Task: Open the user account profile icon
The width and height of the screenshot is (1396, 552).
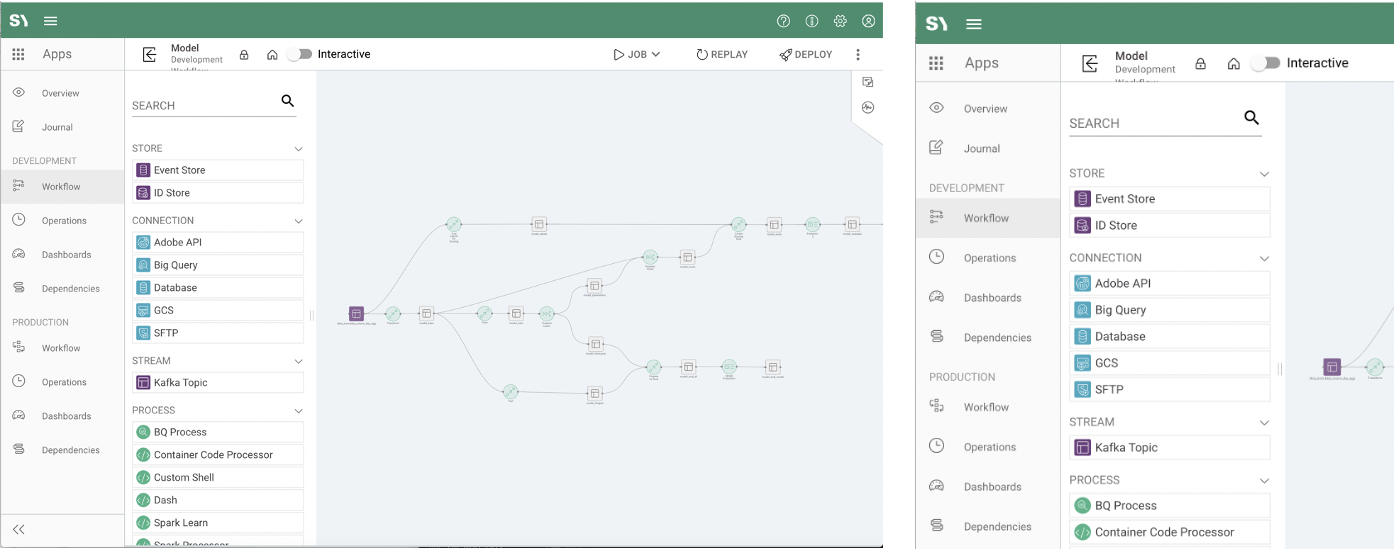Action: (x=868, y=21)
